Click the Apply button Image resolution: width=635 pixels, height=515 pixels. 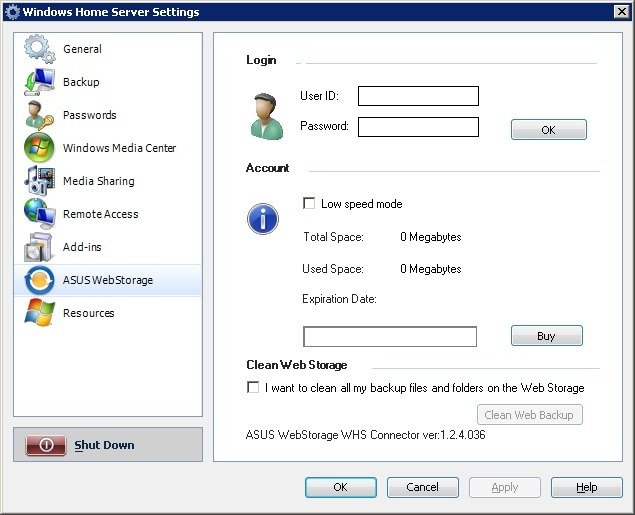(505, 487)
